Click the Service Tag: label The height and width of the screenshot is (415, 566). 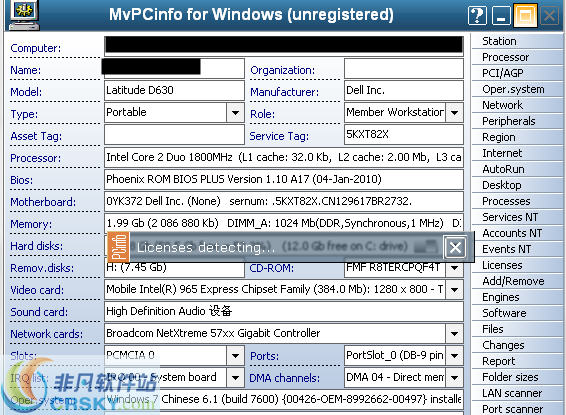279,136
